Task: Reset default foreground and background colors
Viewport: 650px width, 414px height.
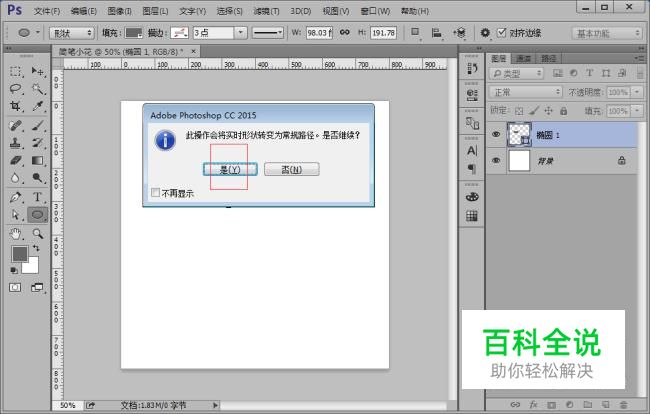Action: pyautogui.click(x=14, y=270)
